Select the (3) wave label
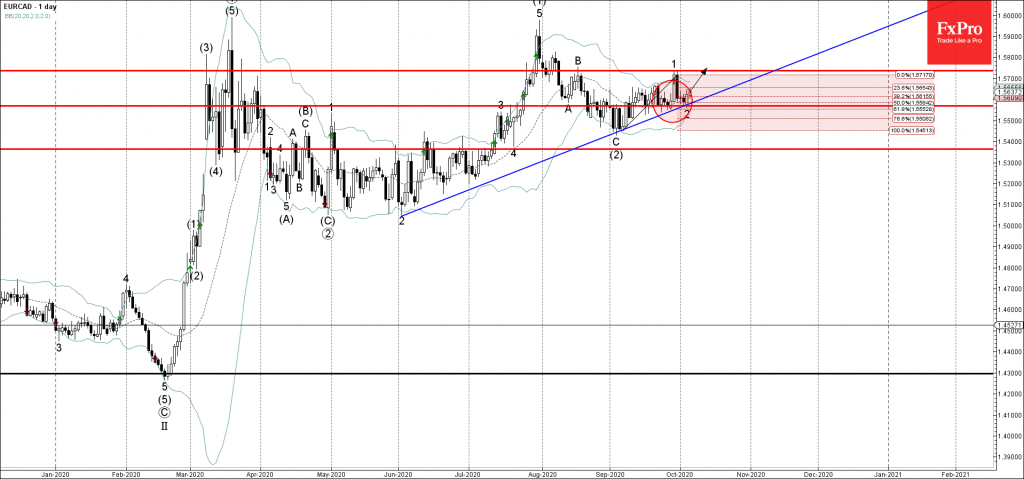This screenshot has width=1024, height=479. point(205,47)
